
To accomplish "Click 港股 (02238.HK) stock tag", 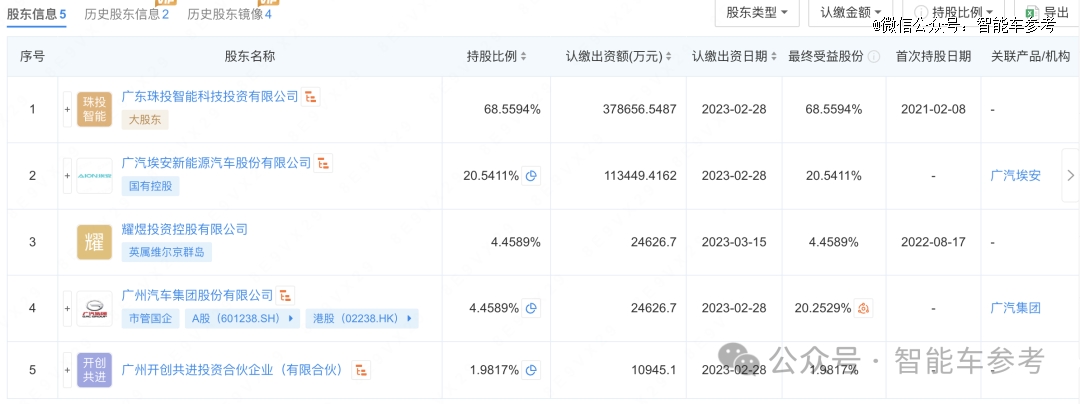I will 362,319.
